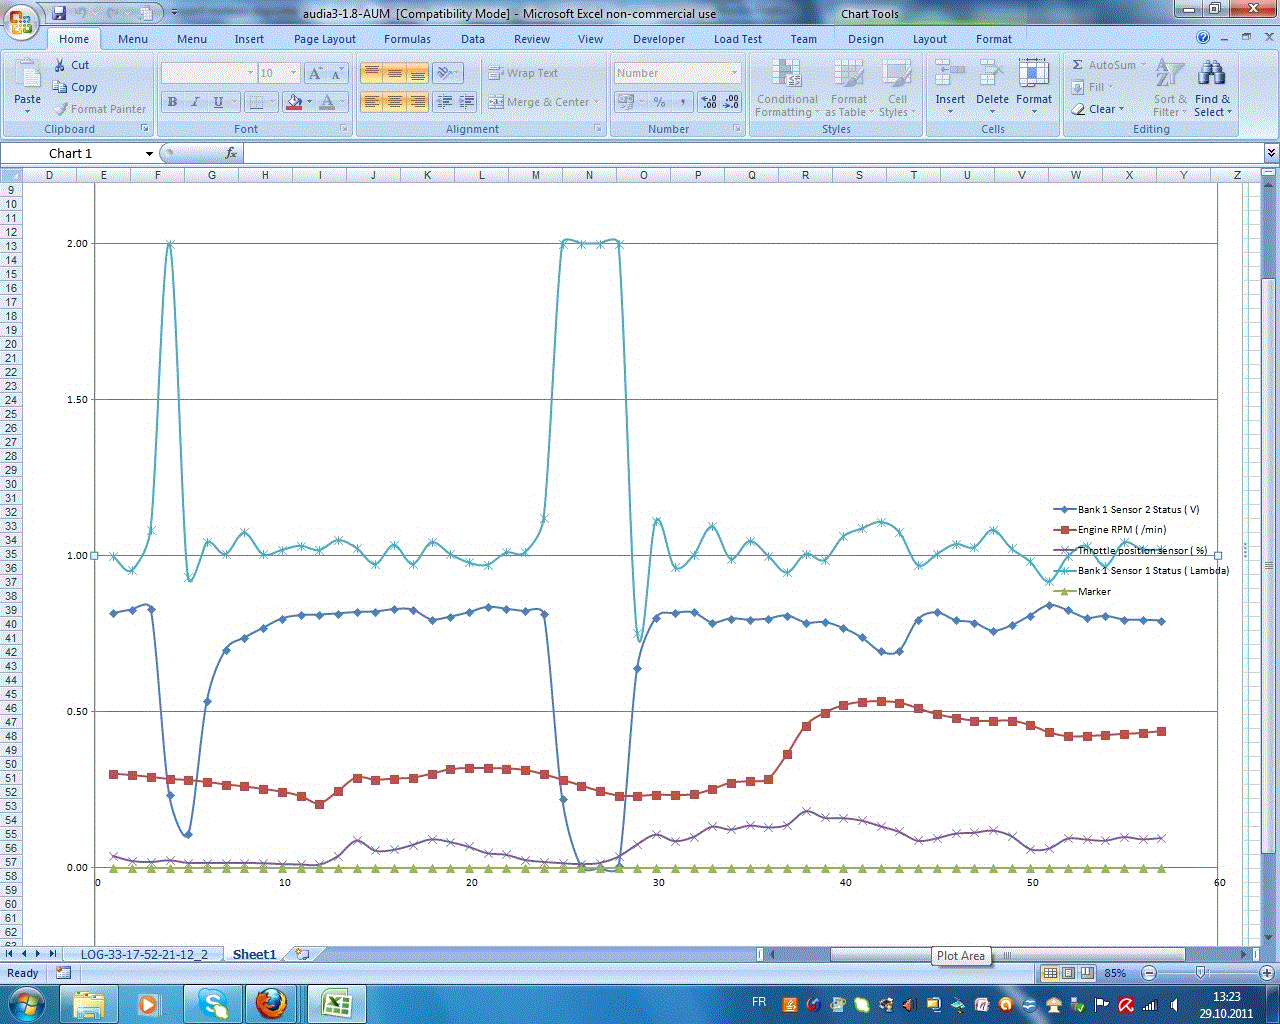Open the Name Box dropdown for Chart 1
The image size is (1280, 1024).
(x=149, y=154)
